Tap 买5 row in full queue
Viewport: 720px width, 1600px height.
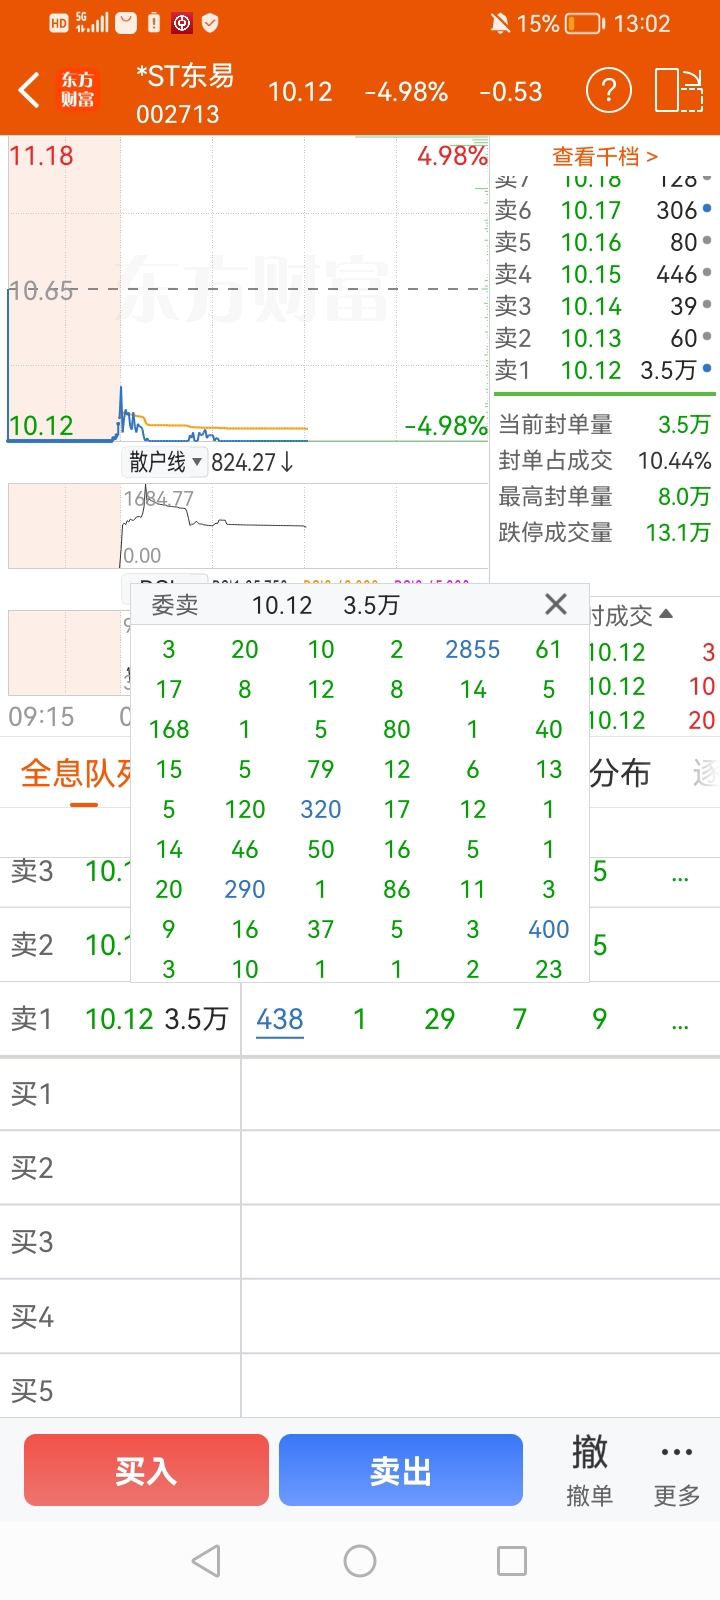click(x=360, y=1388)
